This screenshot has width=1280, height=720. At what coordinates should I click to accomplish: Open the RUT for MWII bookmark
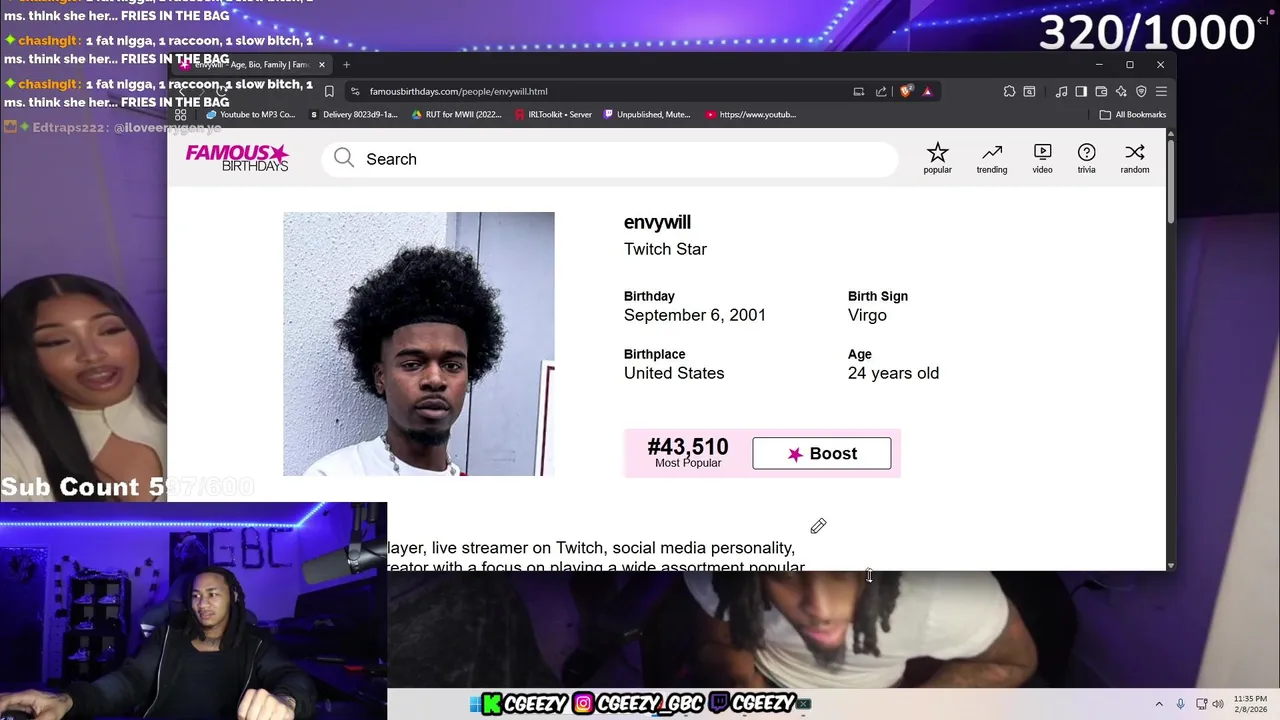[x=457, y=114]
